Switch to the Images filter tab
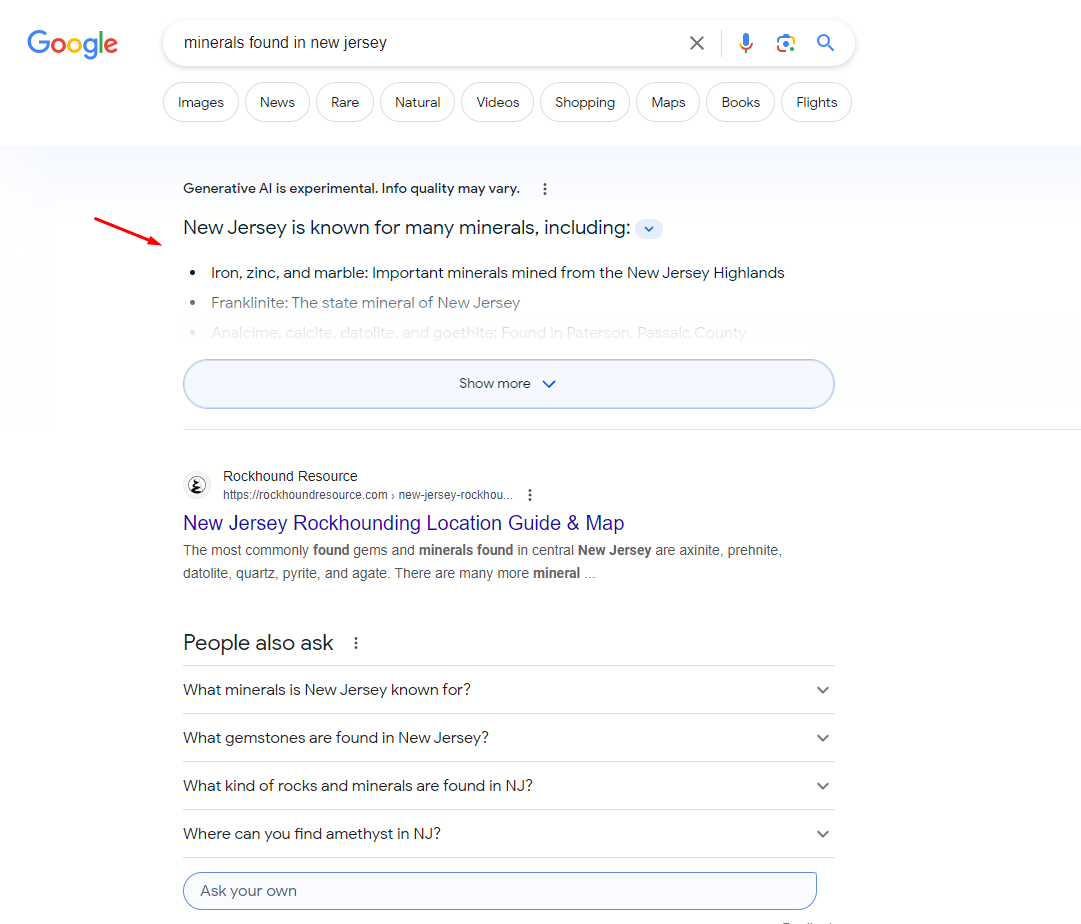 coord(201,102)
